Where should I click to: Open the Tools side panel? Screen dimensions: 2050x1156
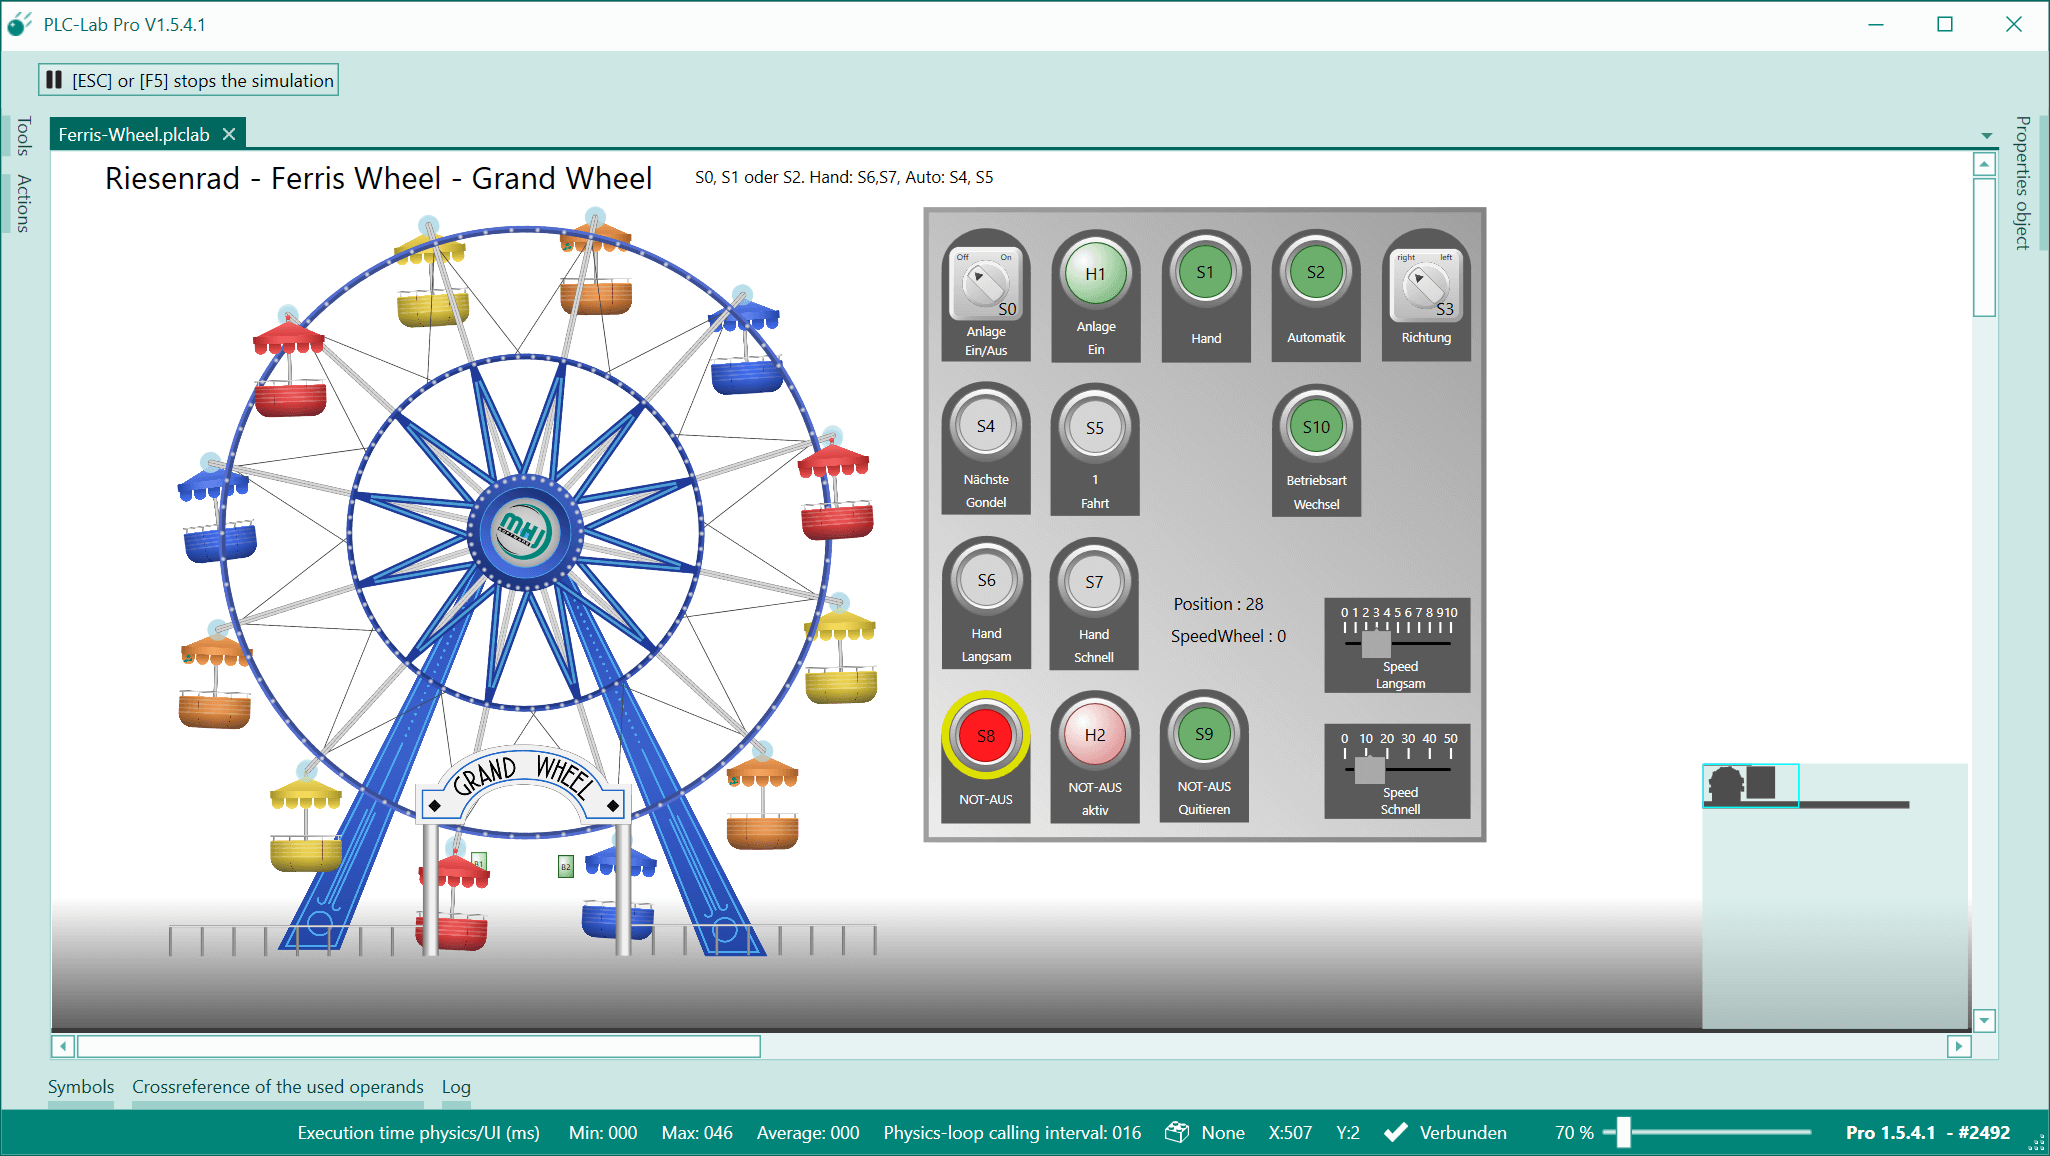[23, 136]
